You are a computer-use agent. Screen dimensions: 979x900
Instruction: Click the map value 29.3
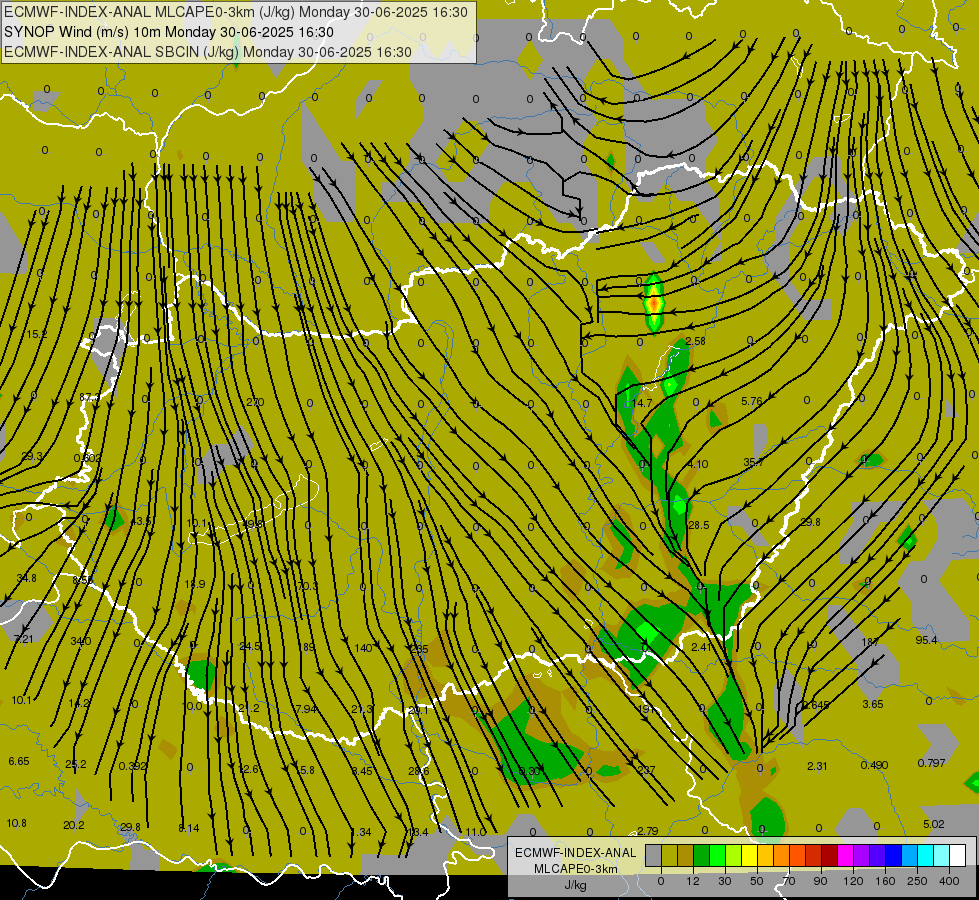point(32,457)
